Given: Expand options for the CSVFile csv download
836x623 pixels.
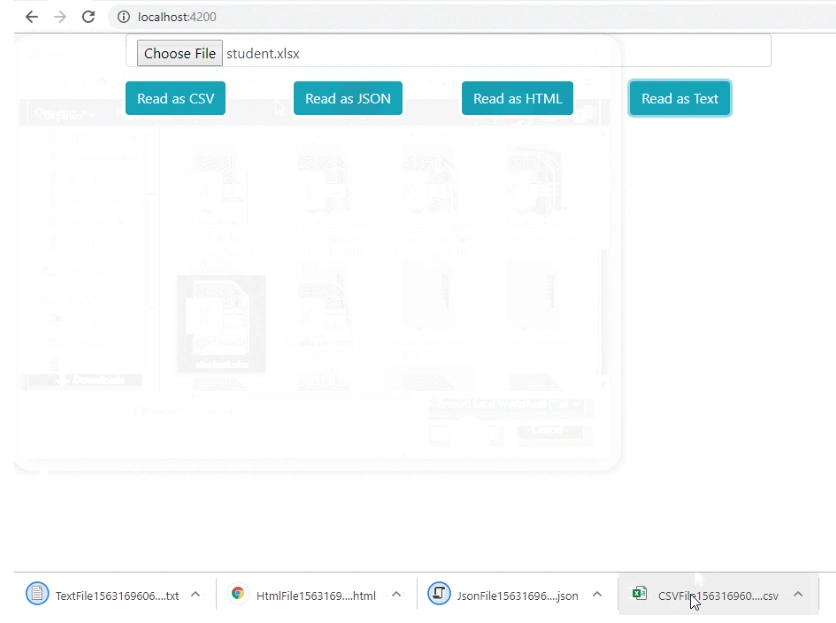Looking at the screenshot, I should point(798,594).
